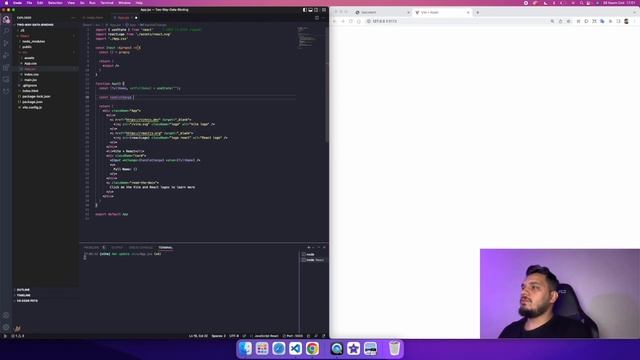Open the Explorer view in activity bar
The height and width of the screenshot is (360, 640).
point(6,19)
